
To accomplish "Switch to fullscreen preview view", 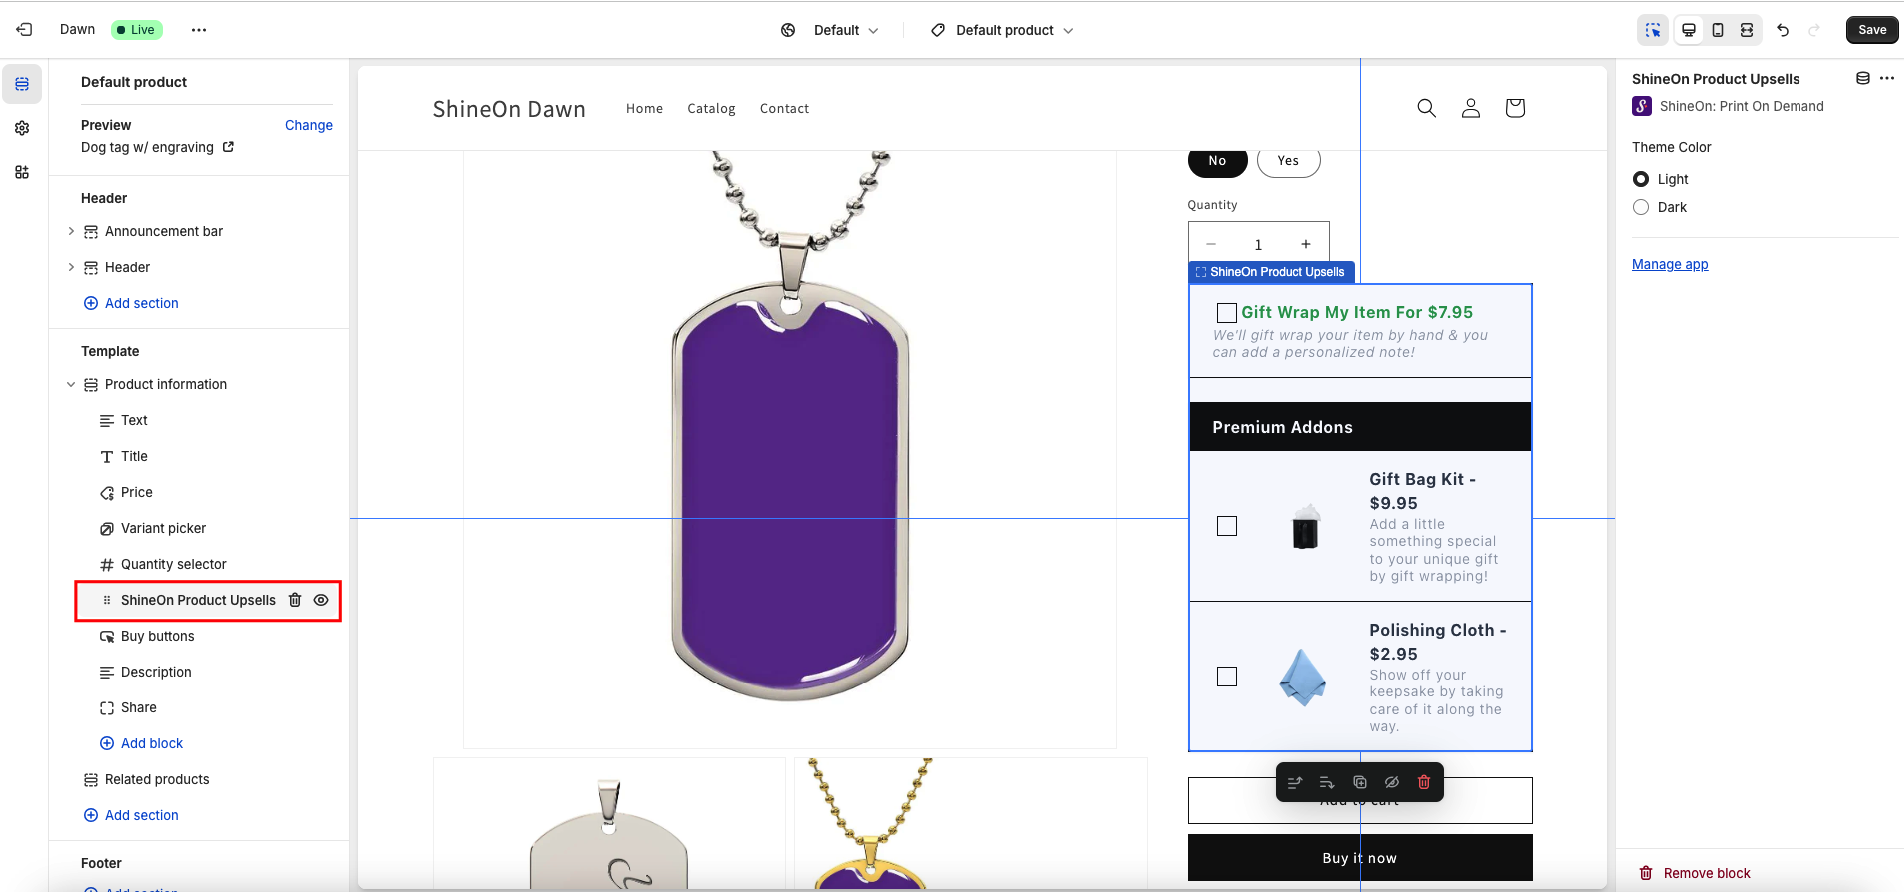I will [1747, 30].
